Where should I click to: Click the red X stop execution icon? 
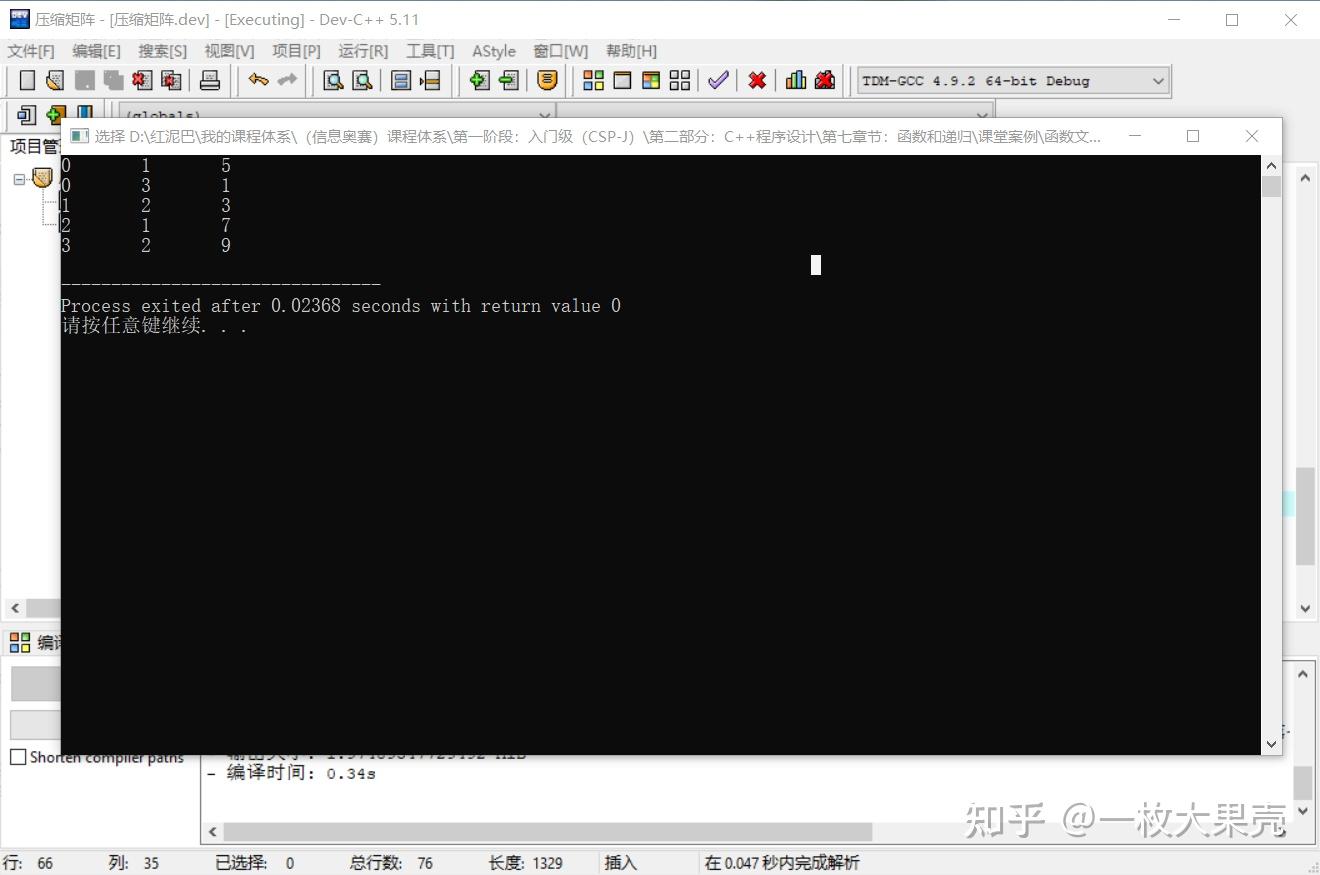757,80
